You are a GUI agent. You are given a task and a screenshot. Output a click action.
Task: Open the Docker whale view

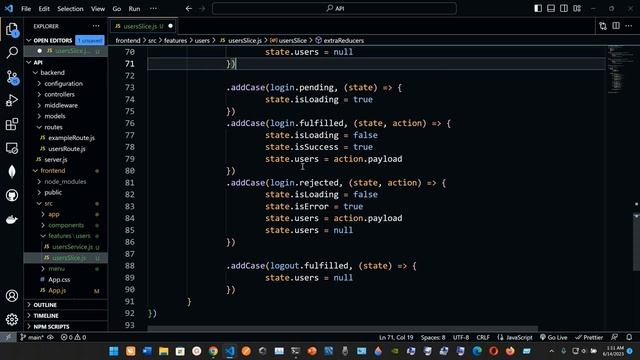click(x=12, y=220)
